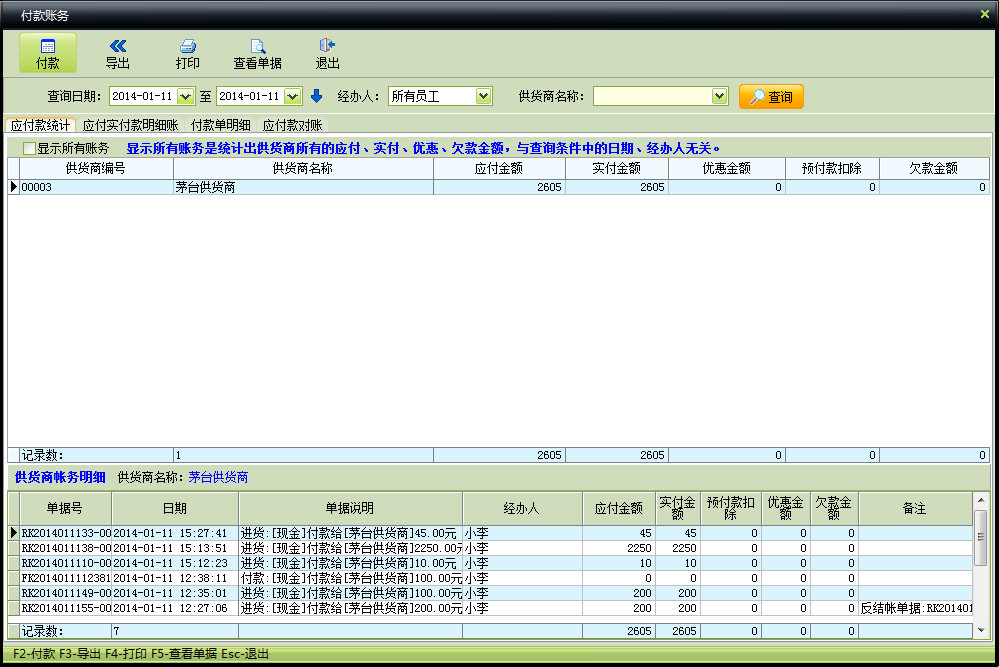This screenshot has width=999, height=667.
Task: Open the start date dropdown
Action: 185,97
